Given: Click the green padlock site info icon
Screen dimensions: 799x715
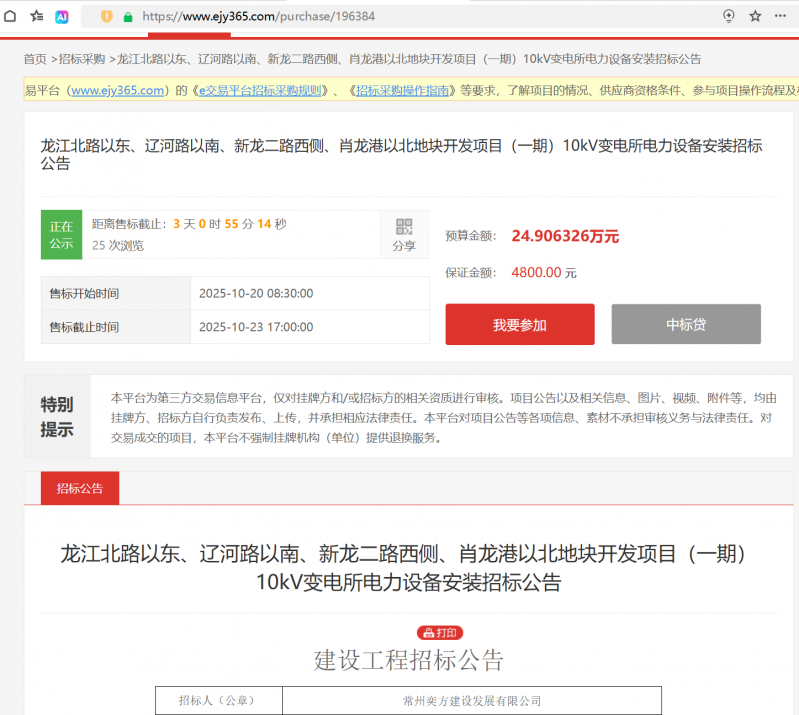Looking at the screenshot, I should tap(127, 17).
